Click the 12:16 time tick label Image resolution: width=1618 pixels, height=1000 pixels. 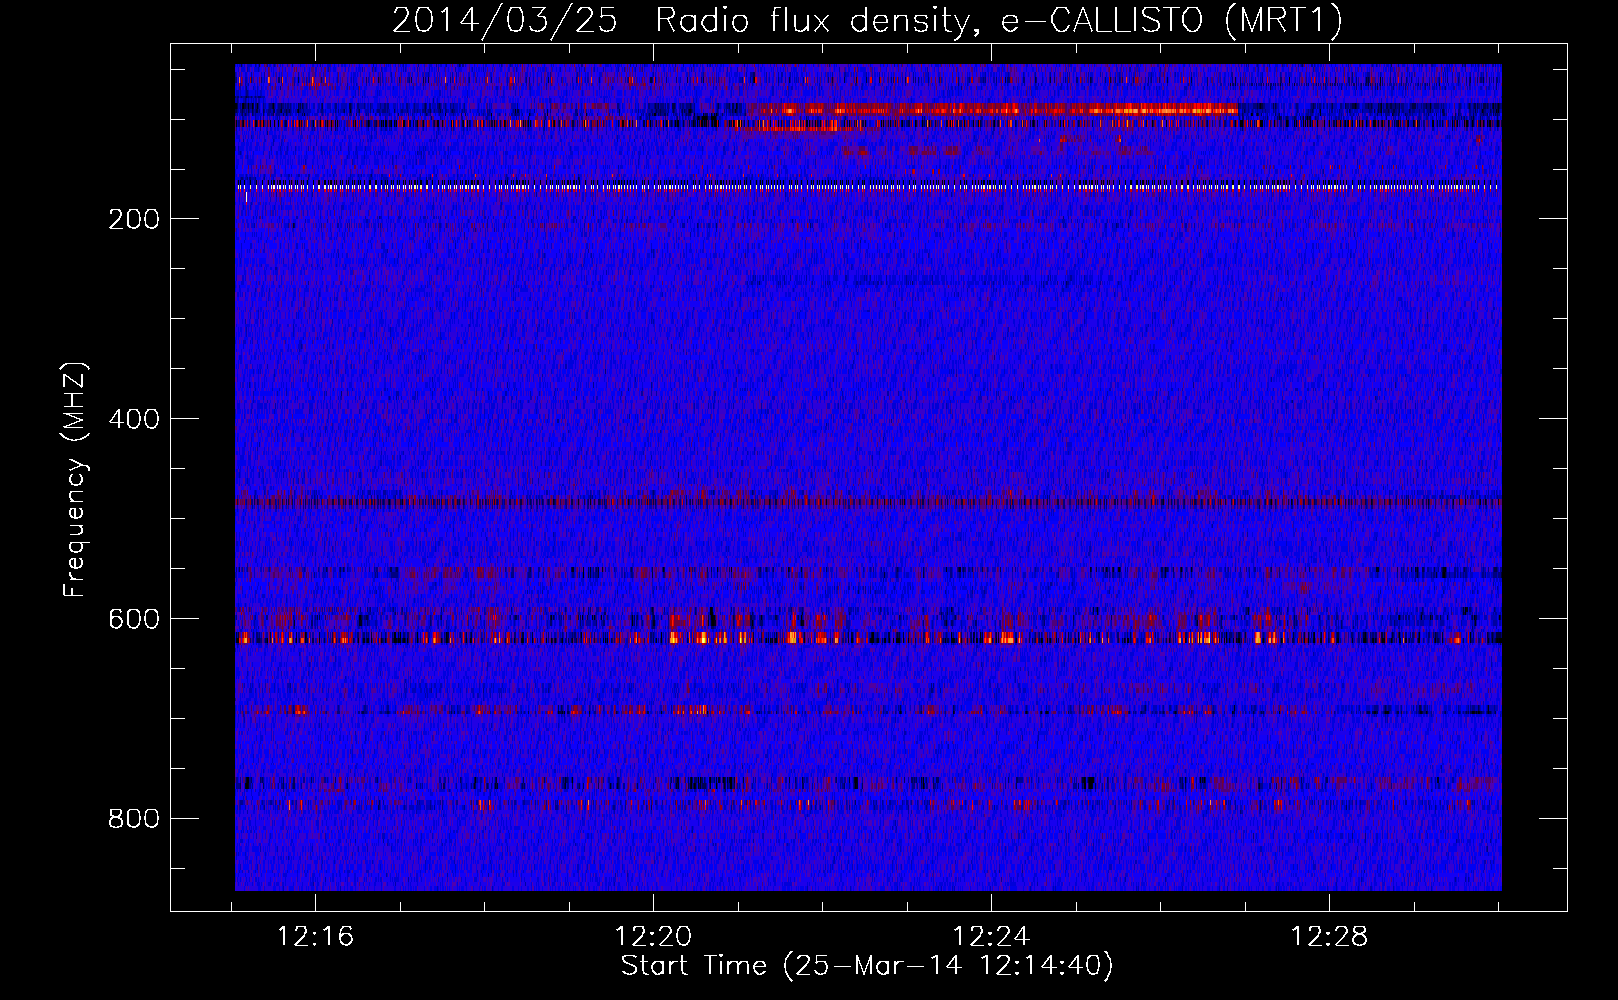pos(316,937)
